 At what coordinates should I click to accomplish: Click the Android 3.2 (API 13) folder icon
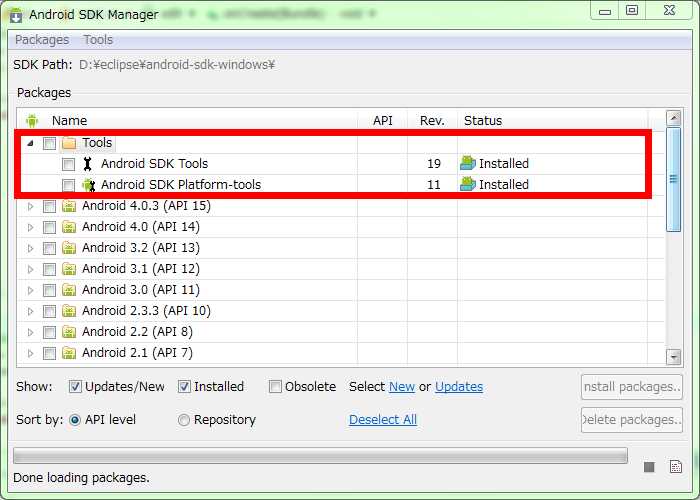69,248
